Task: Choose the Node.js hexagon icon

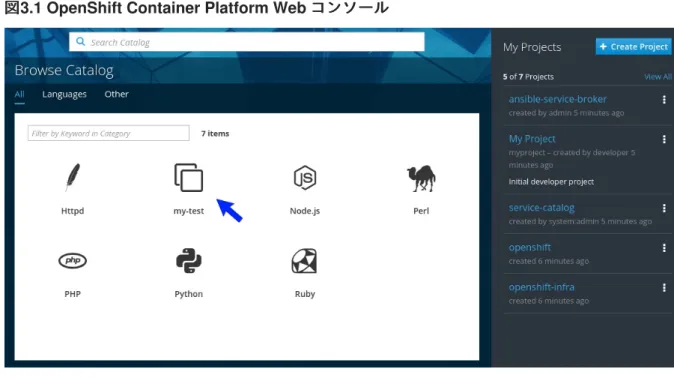Action: click(305, 178)
